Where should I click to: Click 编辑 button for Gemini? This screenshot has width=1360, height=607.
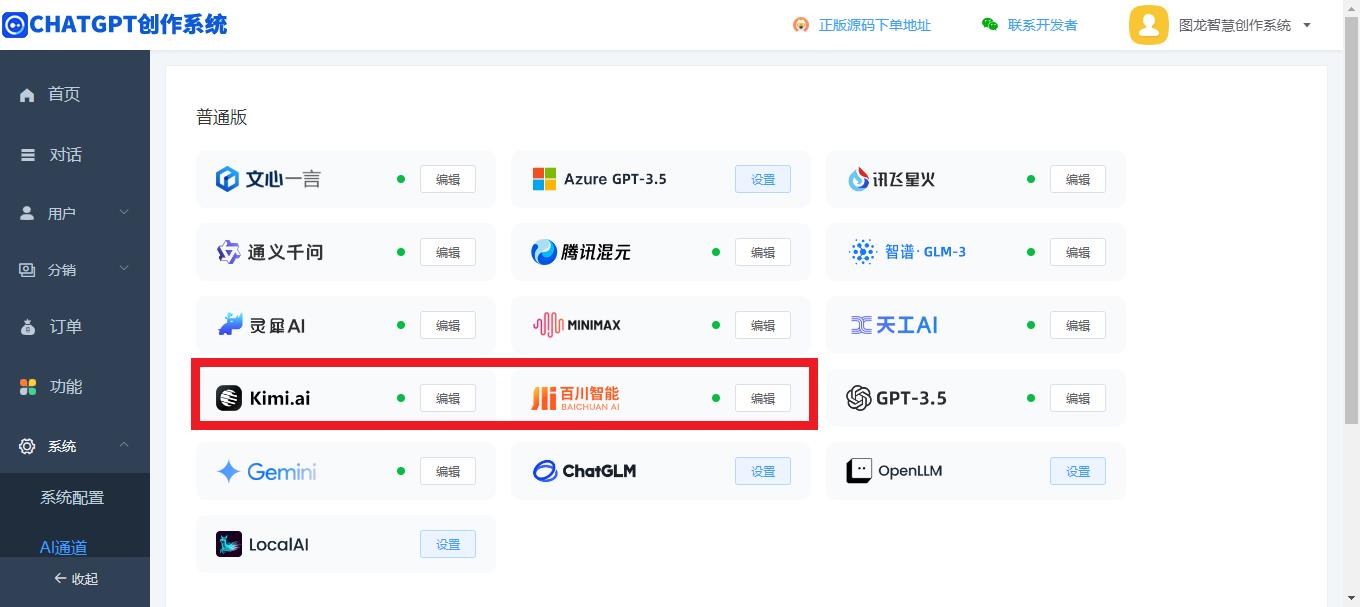click(448, 471)
